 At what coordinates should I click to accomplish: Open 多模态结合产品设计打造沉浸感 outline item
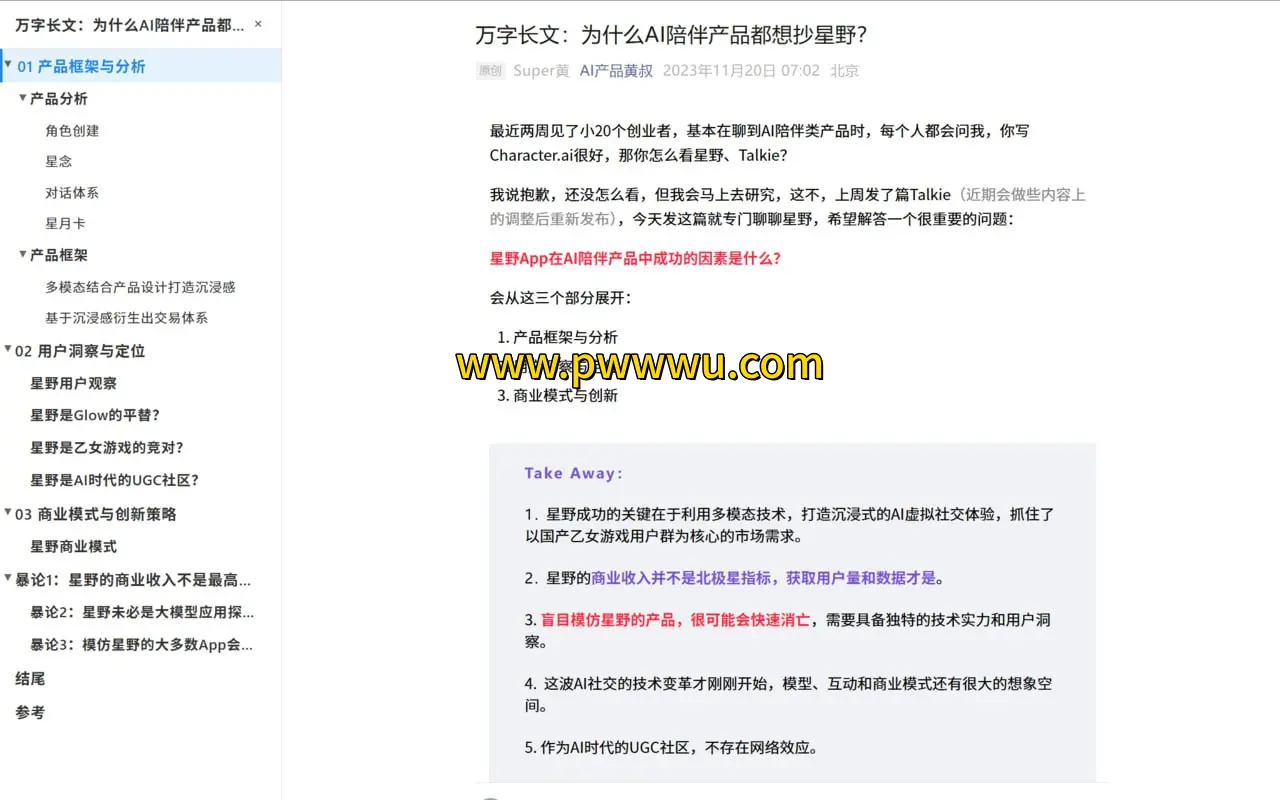click(140, 287)
